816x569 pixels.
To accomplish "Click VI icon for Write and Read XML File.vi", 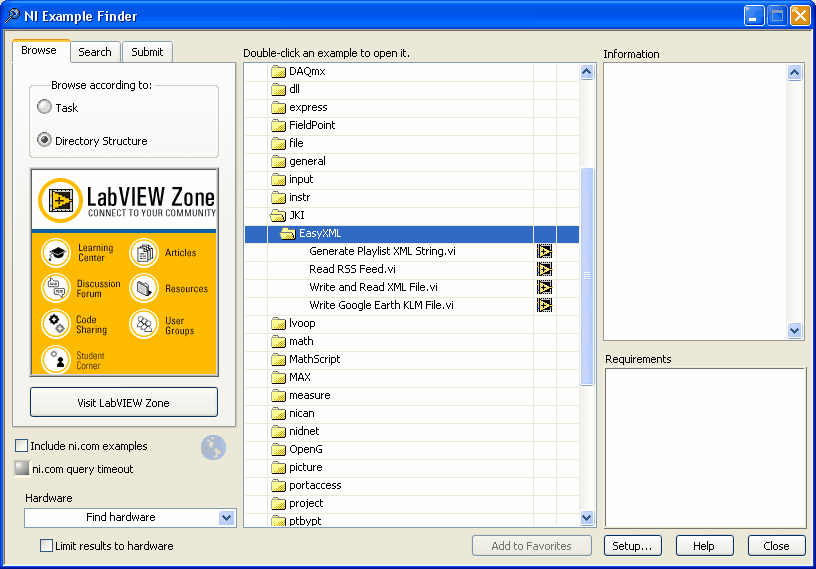I will pos(544,287).
